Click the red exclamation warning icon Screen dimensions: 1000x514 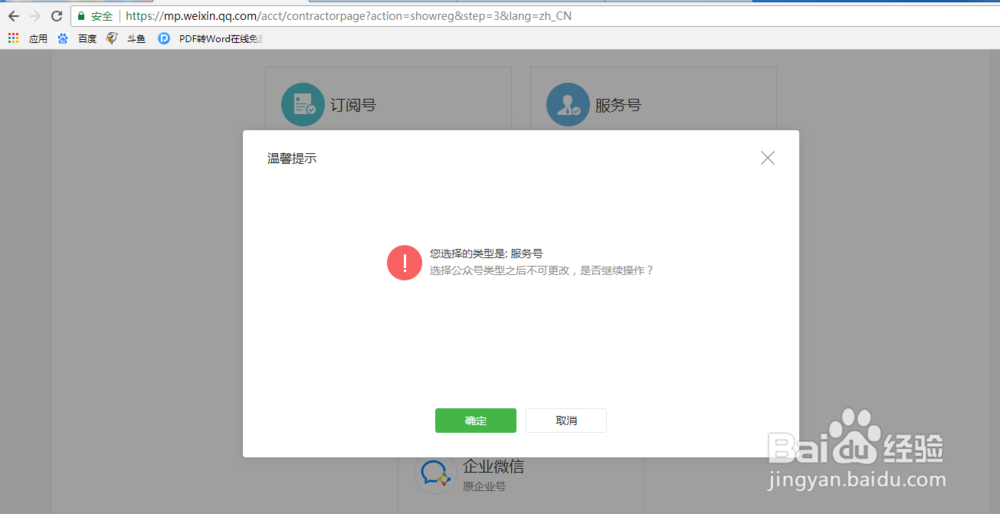pos(404,262)
